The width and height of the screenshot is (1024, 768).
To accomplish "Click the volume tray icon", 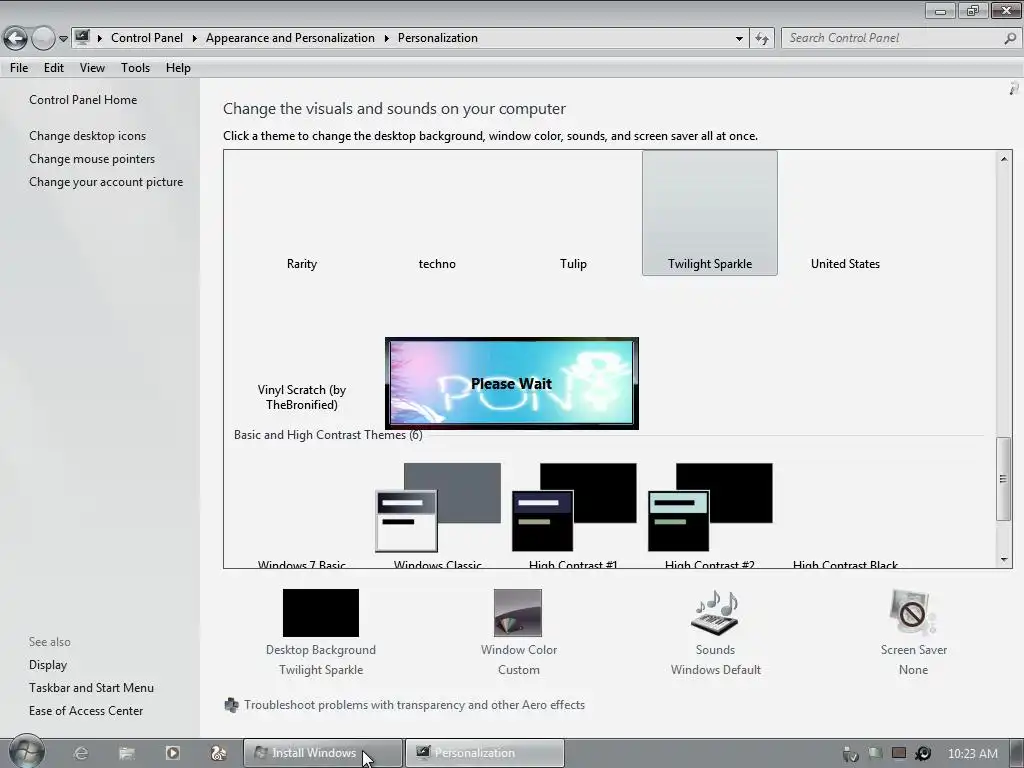I will pos(923,753).
